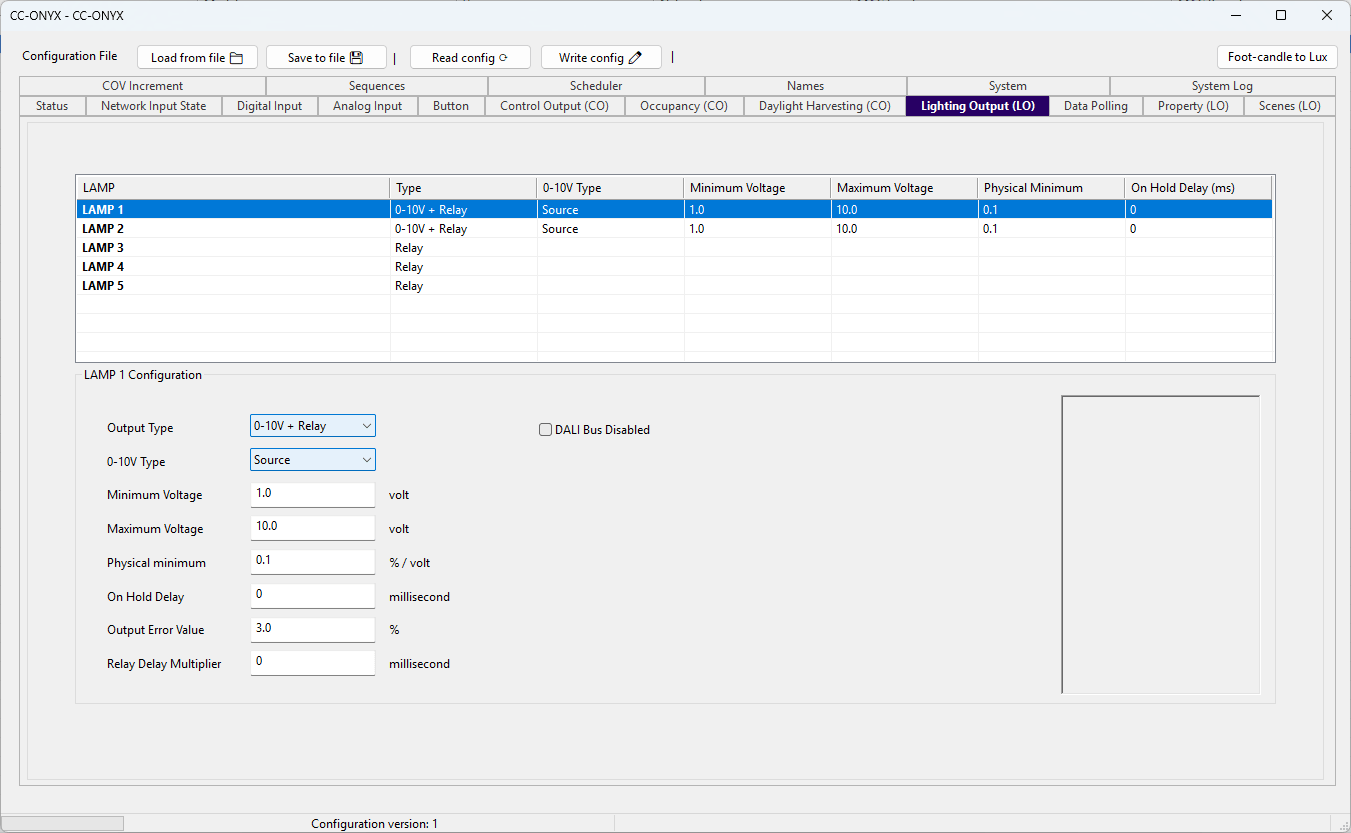1351x833 pixels.
Task: Click the Foot-candle to Lux button
Action: 1277,57
